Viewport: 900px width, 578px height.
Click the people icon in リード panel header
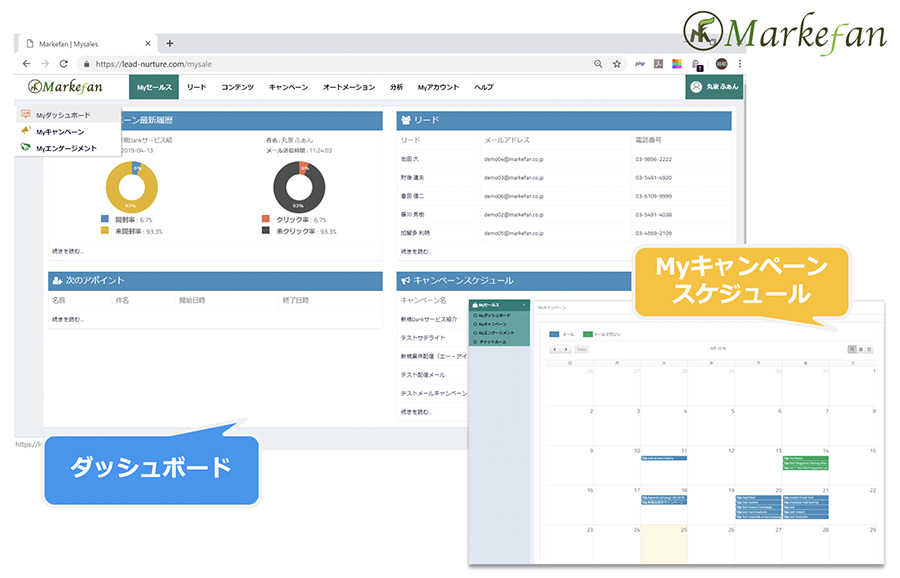click(406, 120)
